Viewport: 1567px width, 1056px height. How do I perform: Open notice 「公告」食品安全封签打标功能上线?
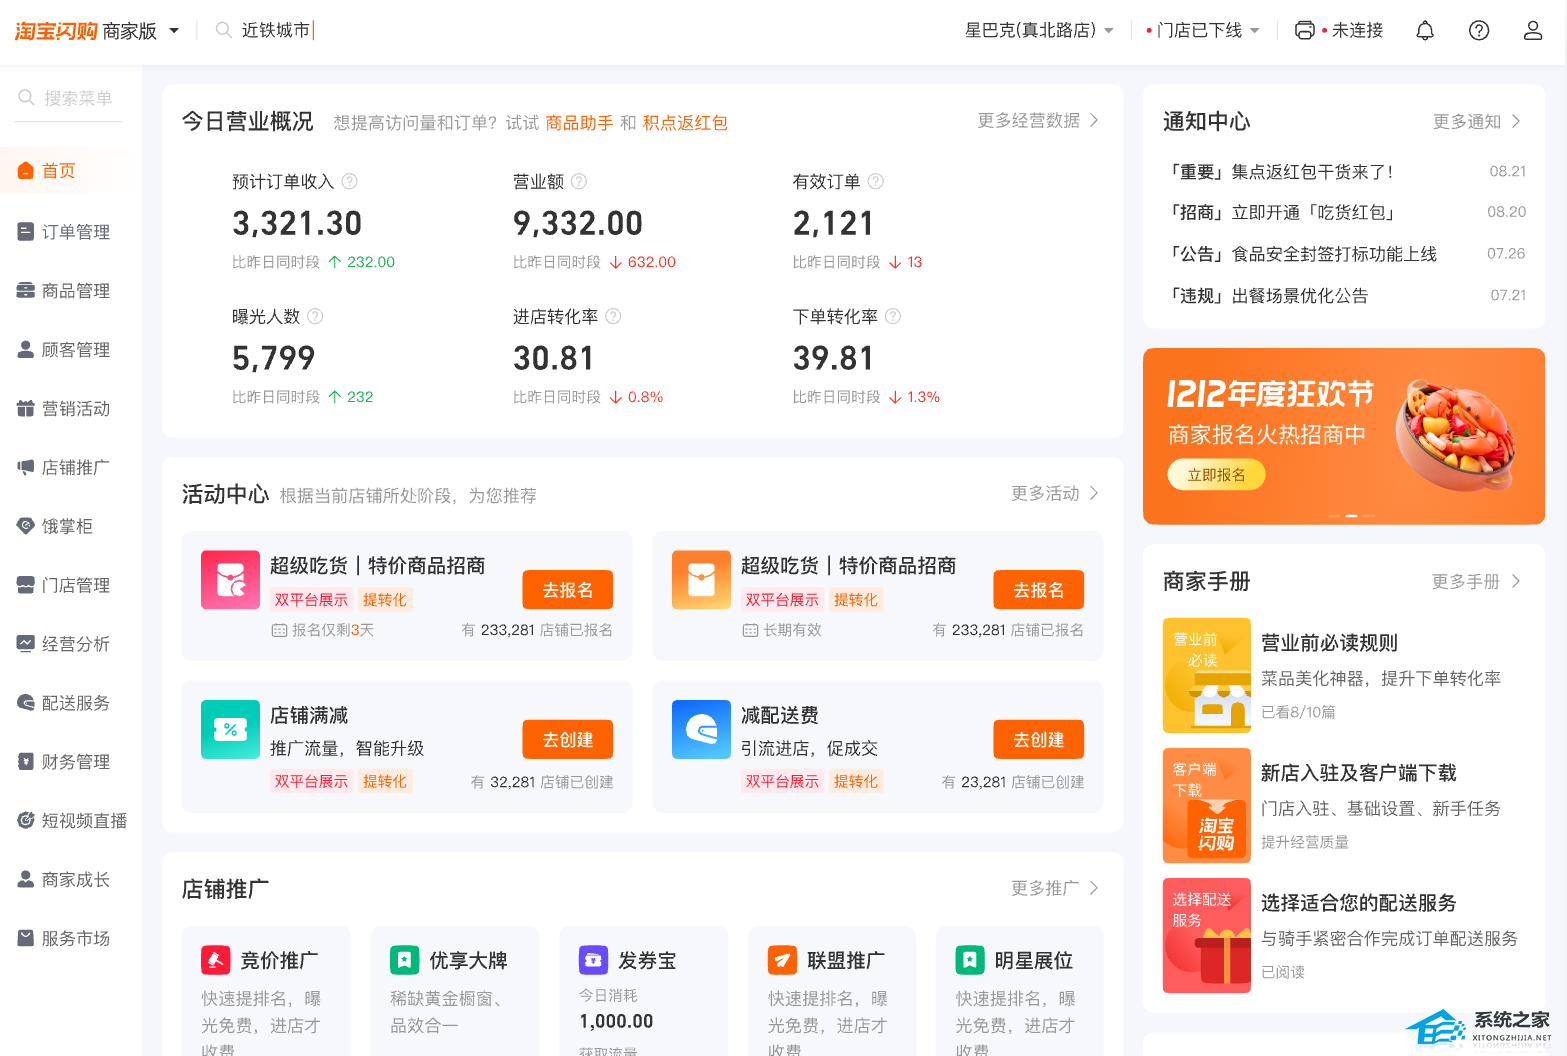coord(1303,254)
